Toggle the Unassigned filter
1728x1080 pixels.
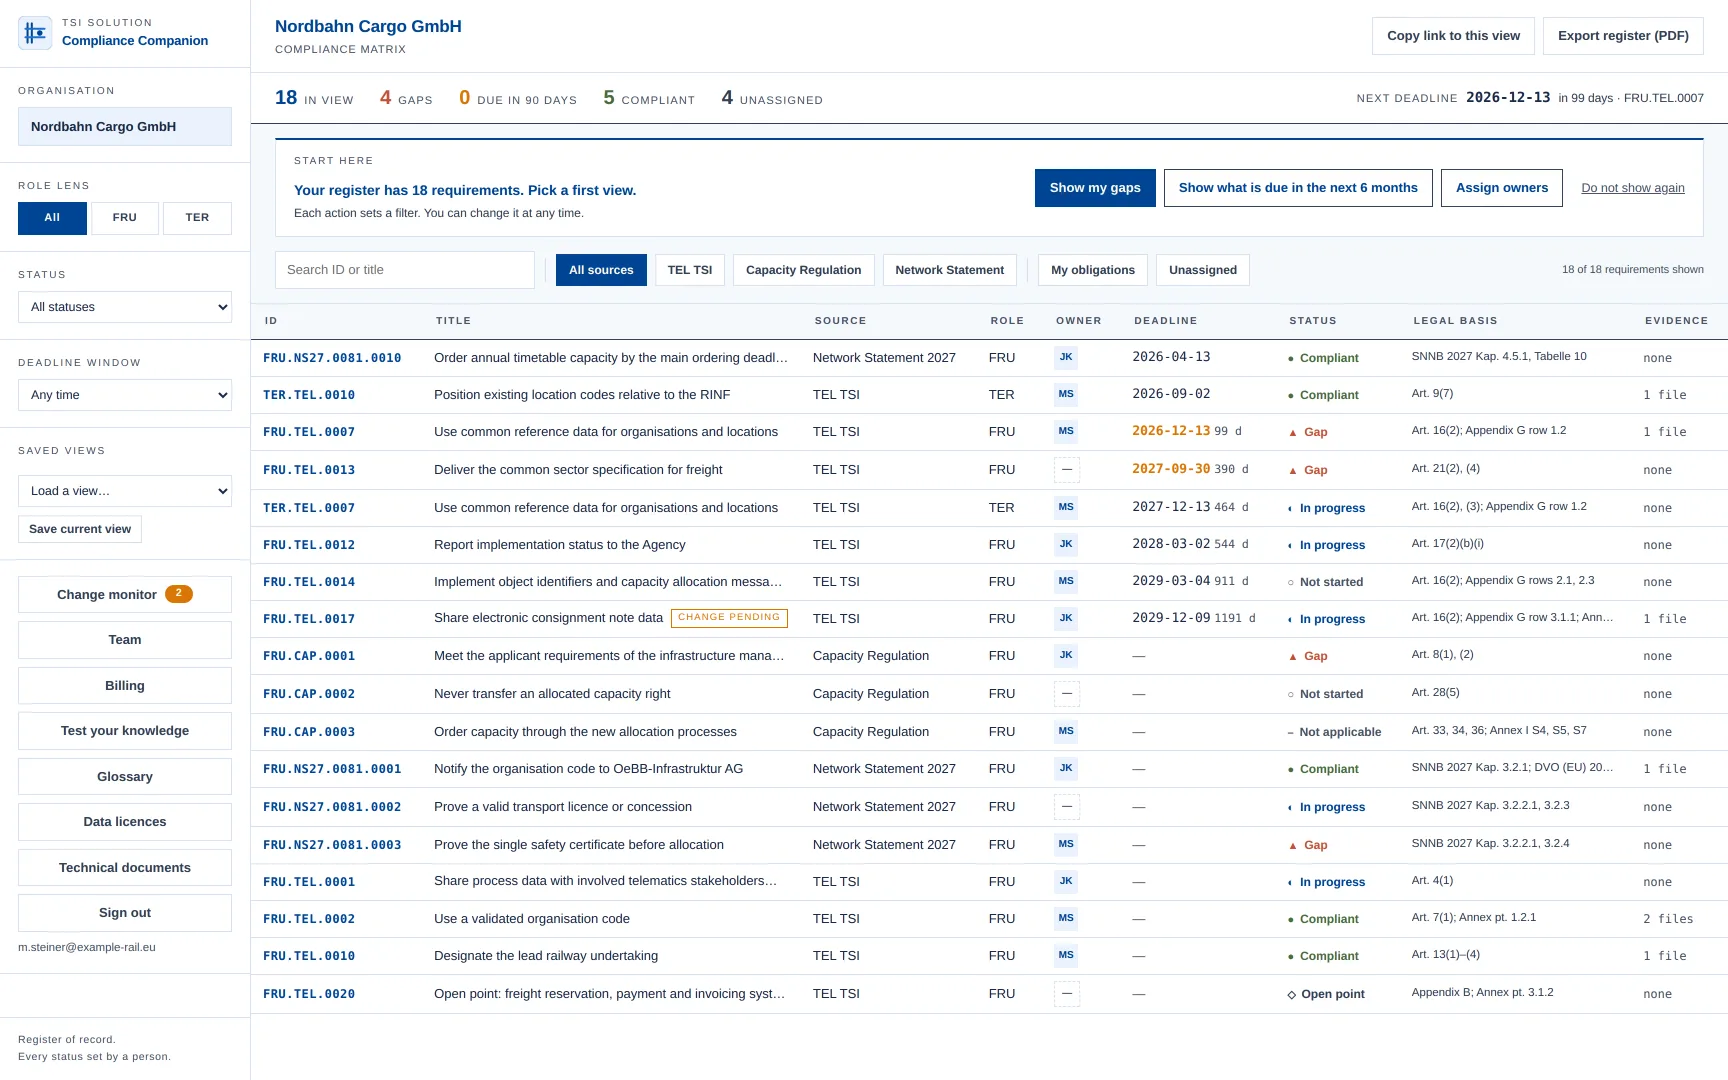click(1203, 270)
